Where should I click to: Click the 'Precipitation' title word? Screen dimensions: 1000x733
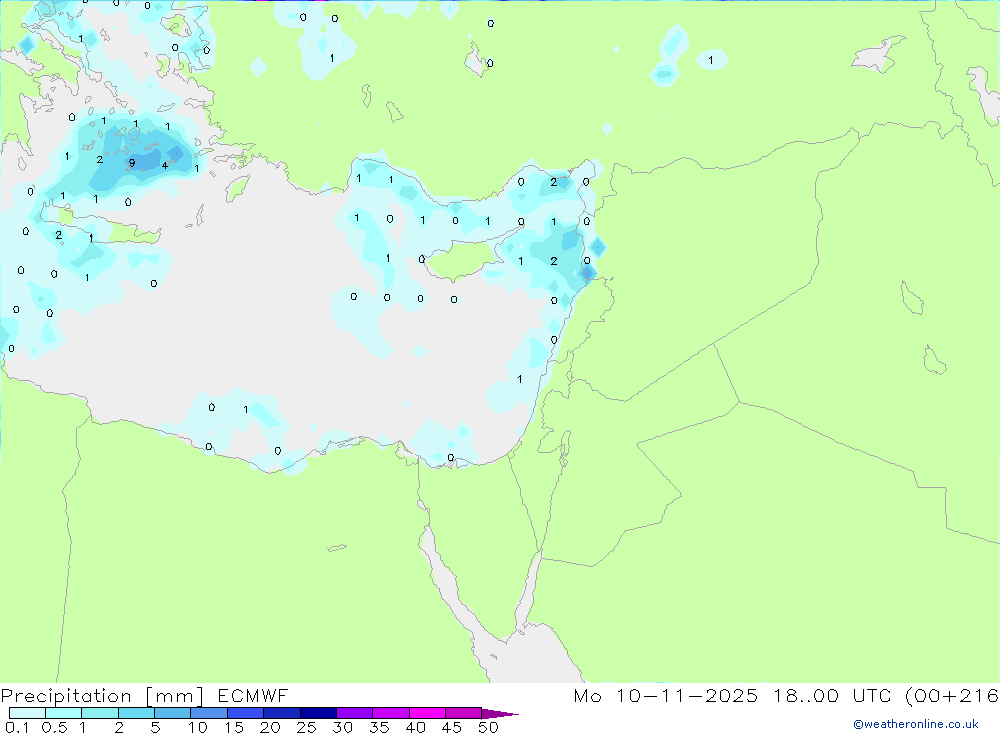pos(66,696)
